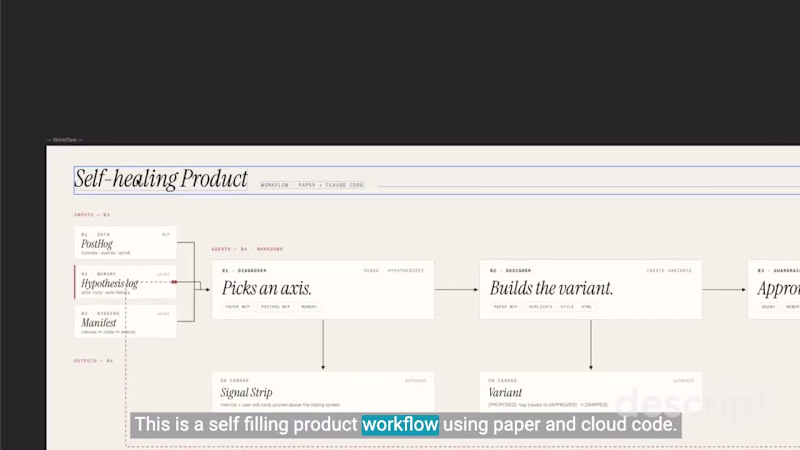Click the 'INPUTS — 03' section label
This screenshot has height=450, width=800.
pos(92,215)
